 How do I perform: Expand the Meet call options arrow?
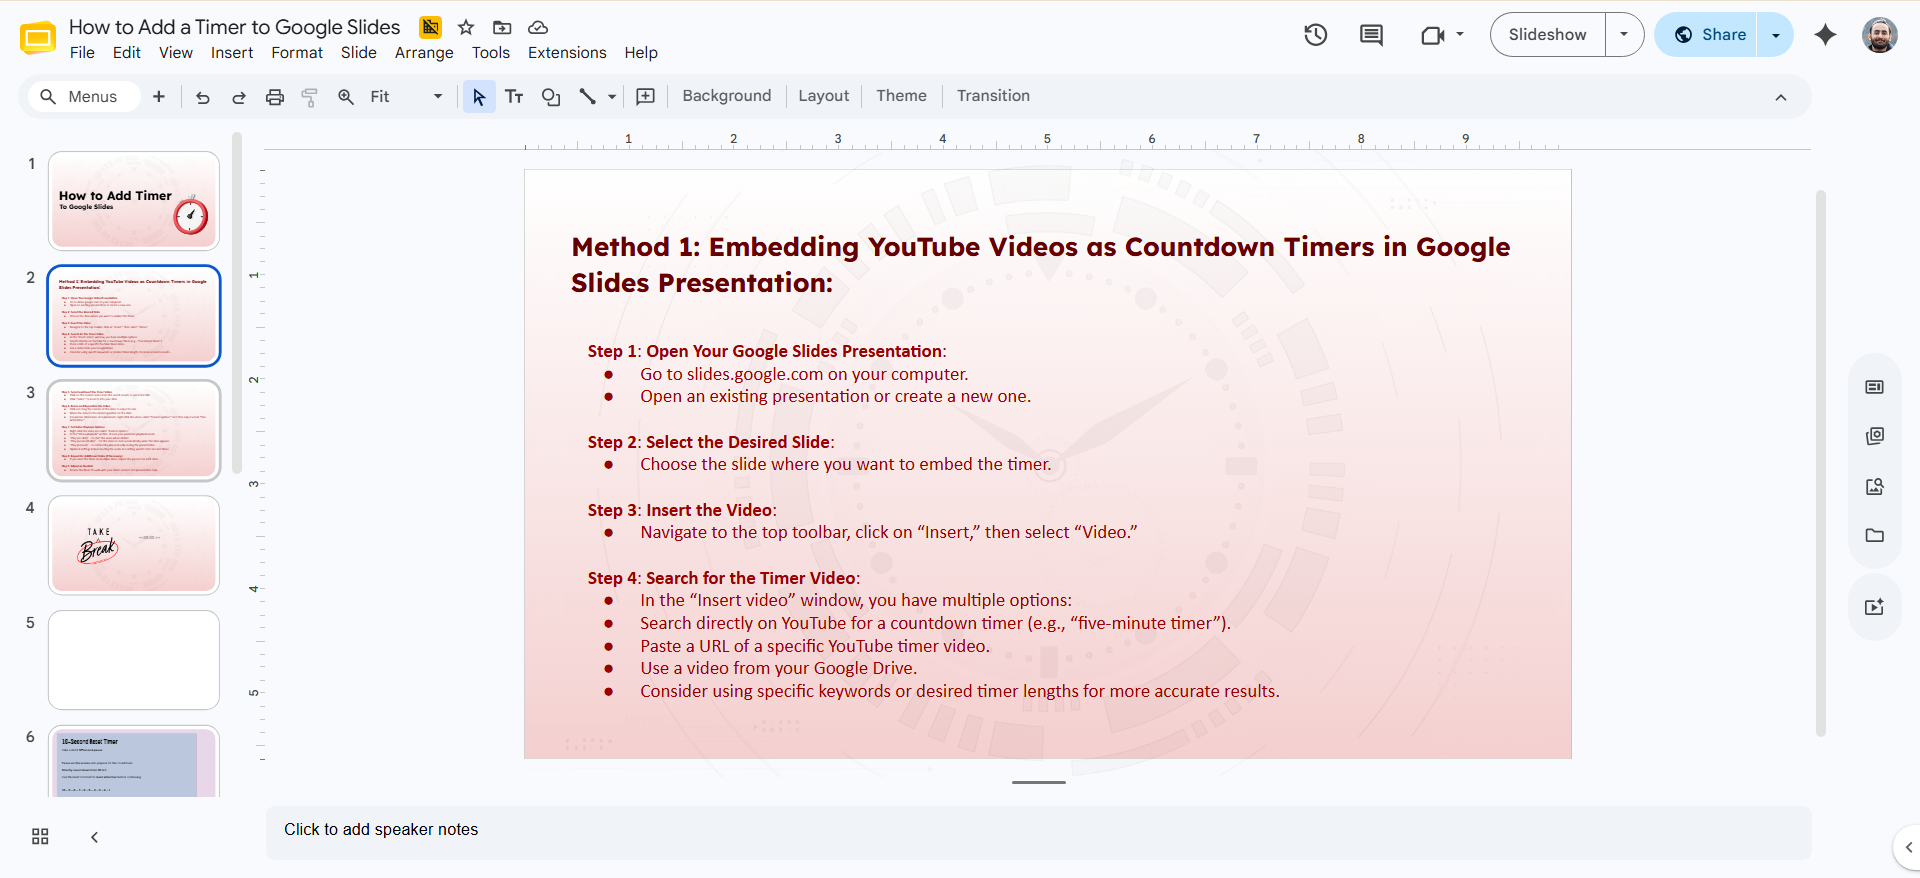click(x=1460, y=35)
